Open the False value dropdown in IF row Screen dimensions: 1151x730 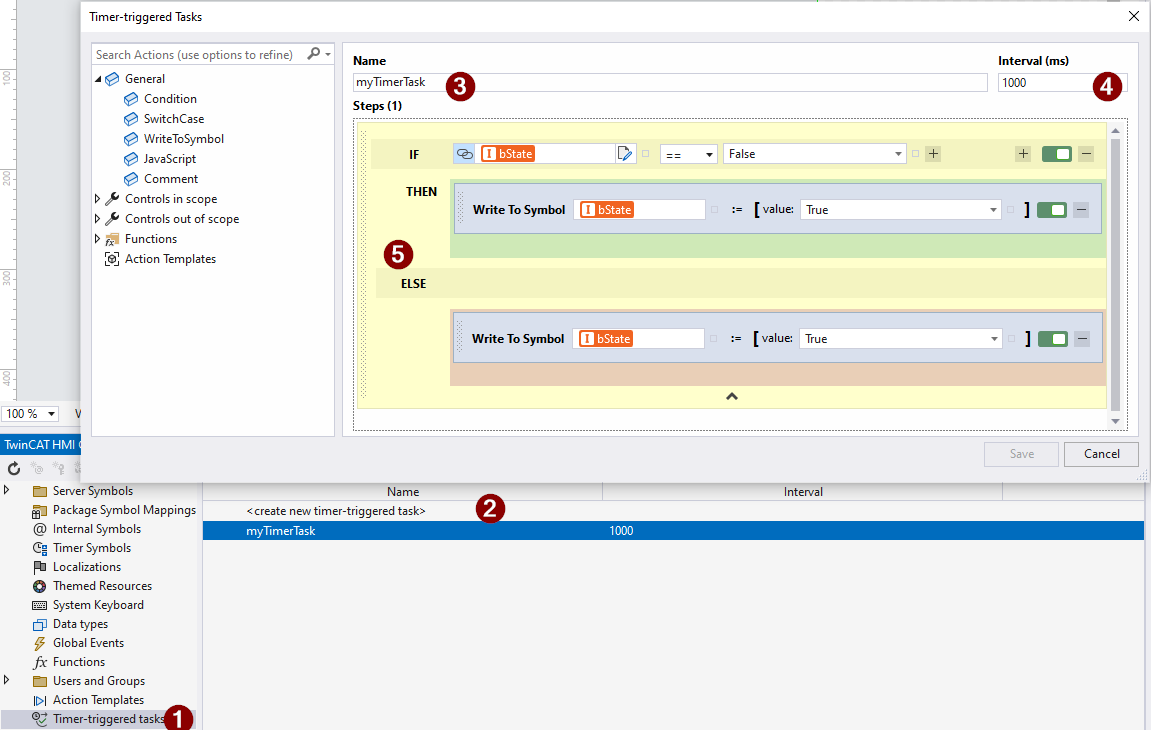(x=814, y=153)
